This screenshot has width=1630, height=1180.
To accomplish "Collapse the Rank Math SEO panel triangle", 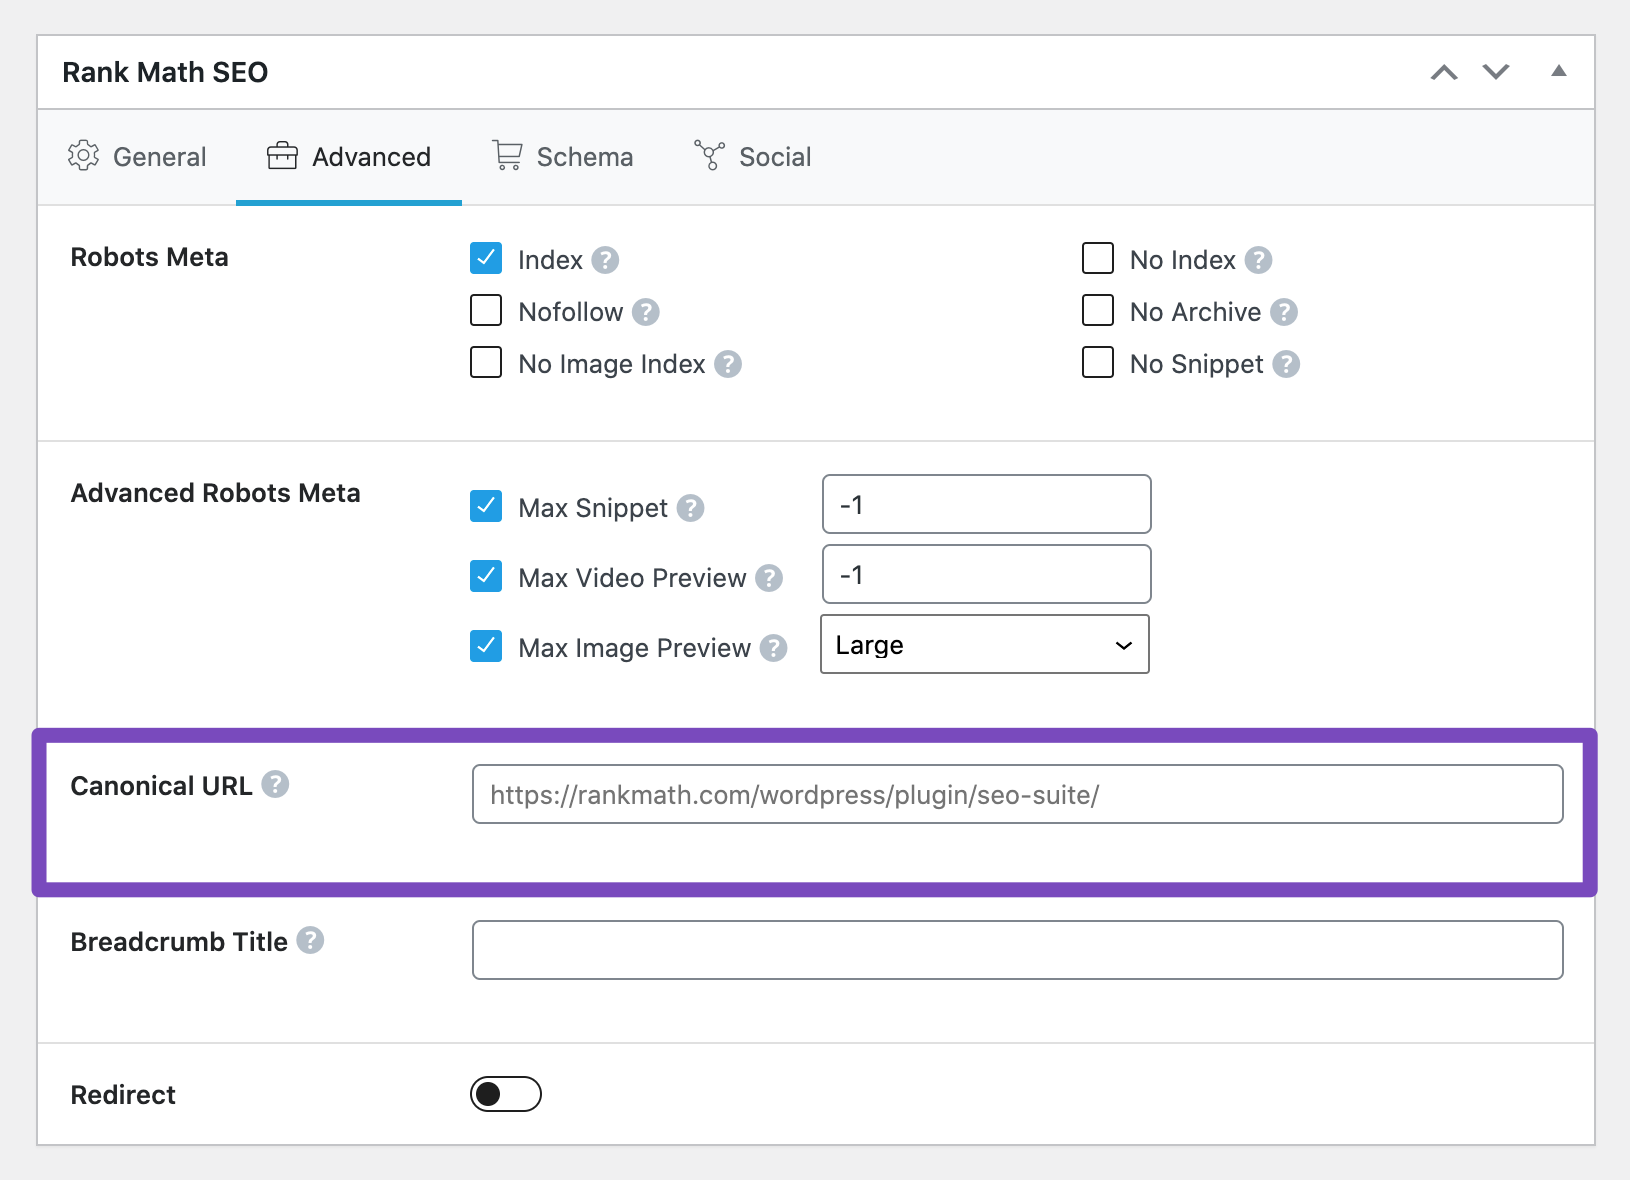I will click(x=1558, y=71).
